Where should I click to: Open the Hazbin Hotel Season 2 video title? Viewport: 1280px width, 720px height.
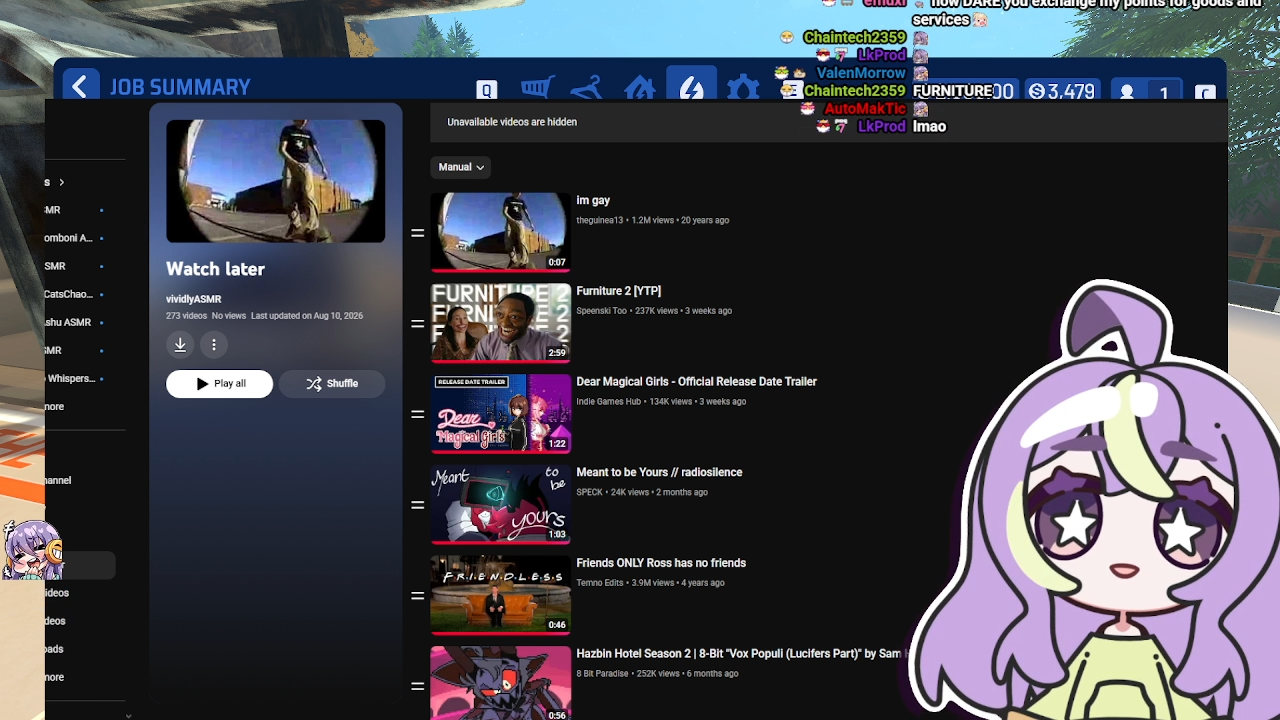(x=739, y=654)
